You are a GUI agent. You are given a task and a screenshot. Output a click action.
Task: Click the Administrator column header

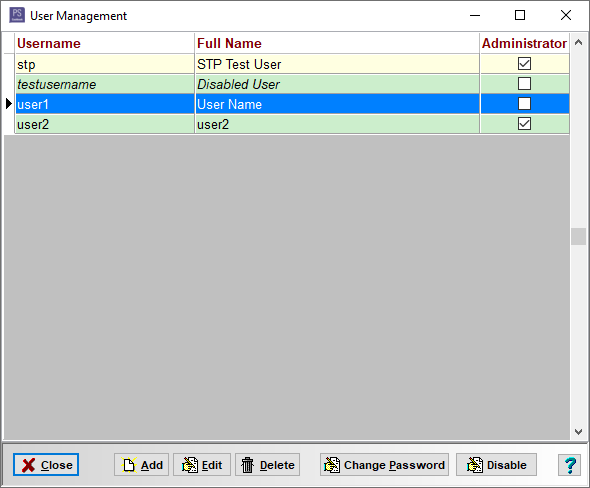click(525, 43)
